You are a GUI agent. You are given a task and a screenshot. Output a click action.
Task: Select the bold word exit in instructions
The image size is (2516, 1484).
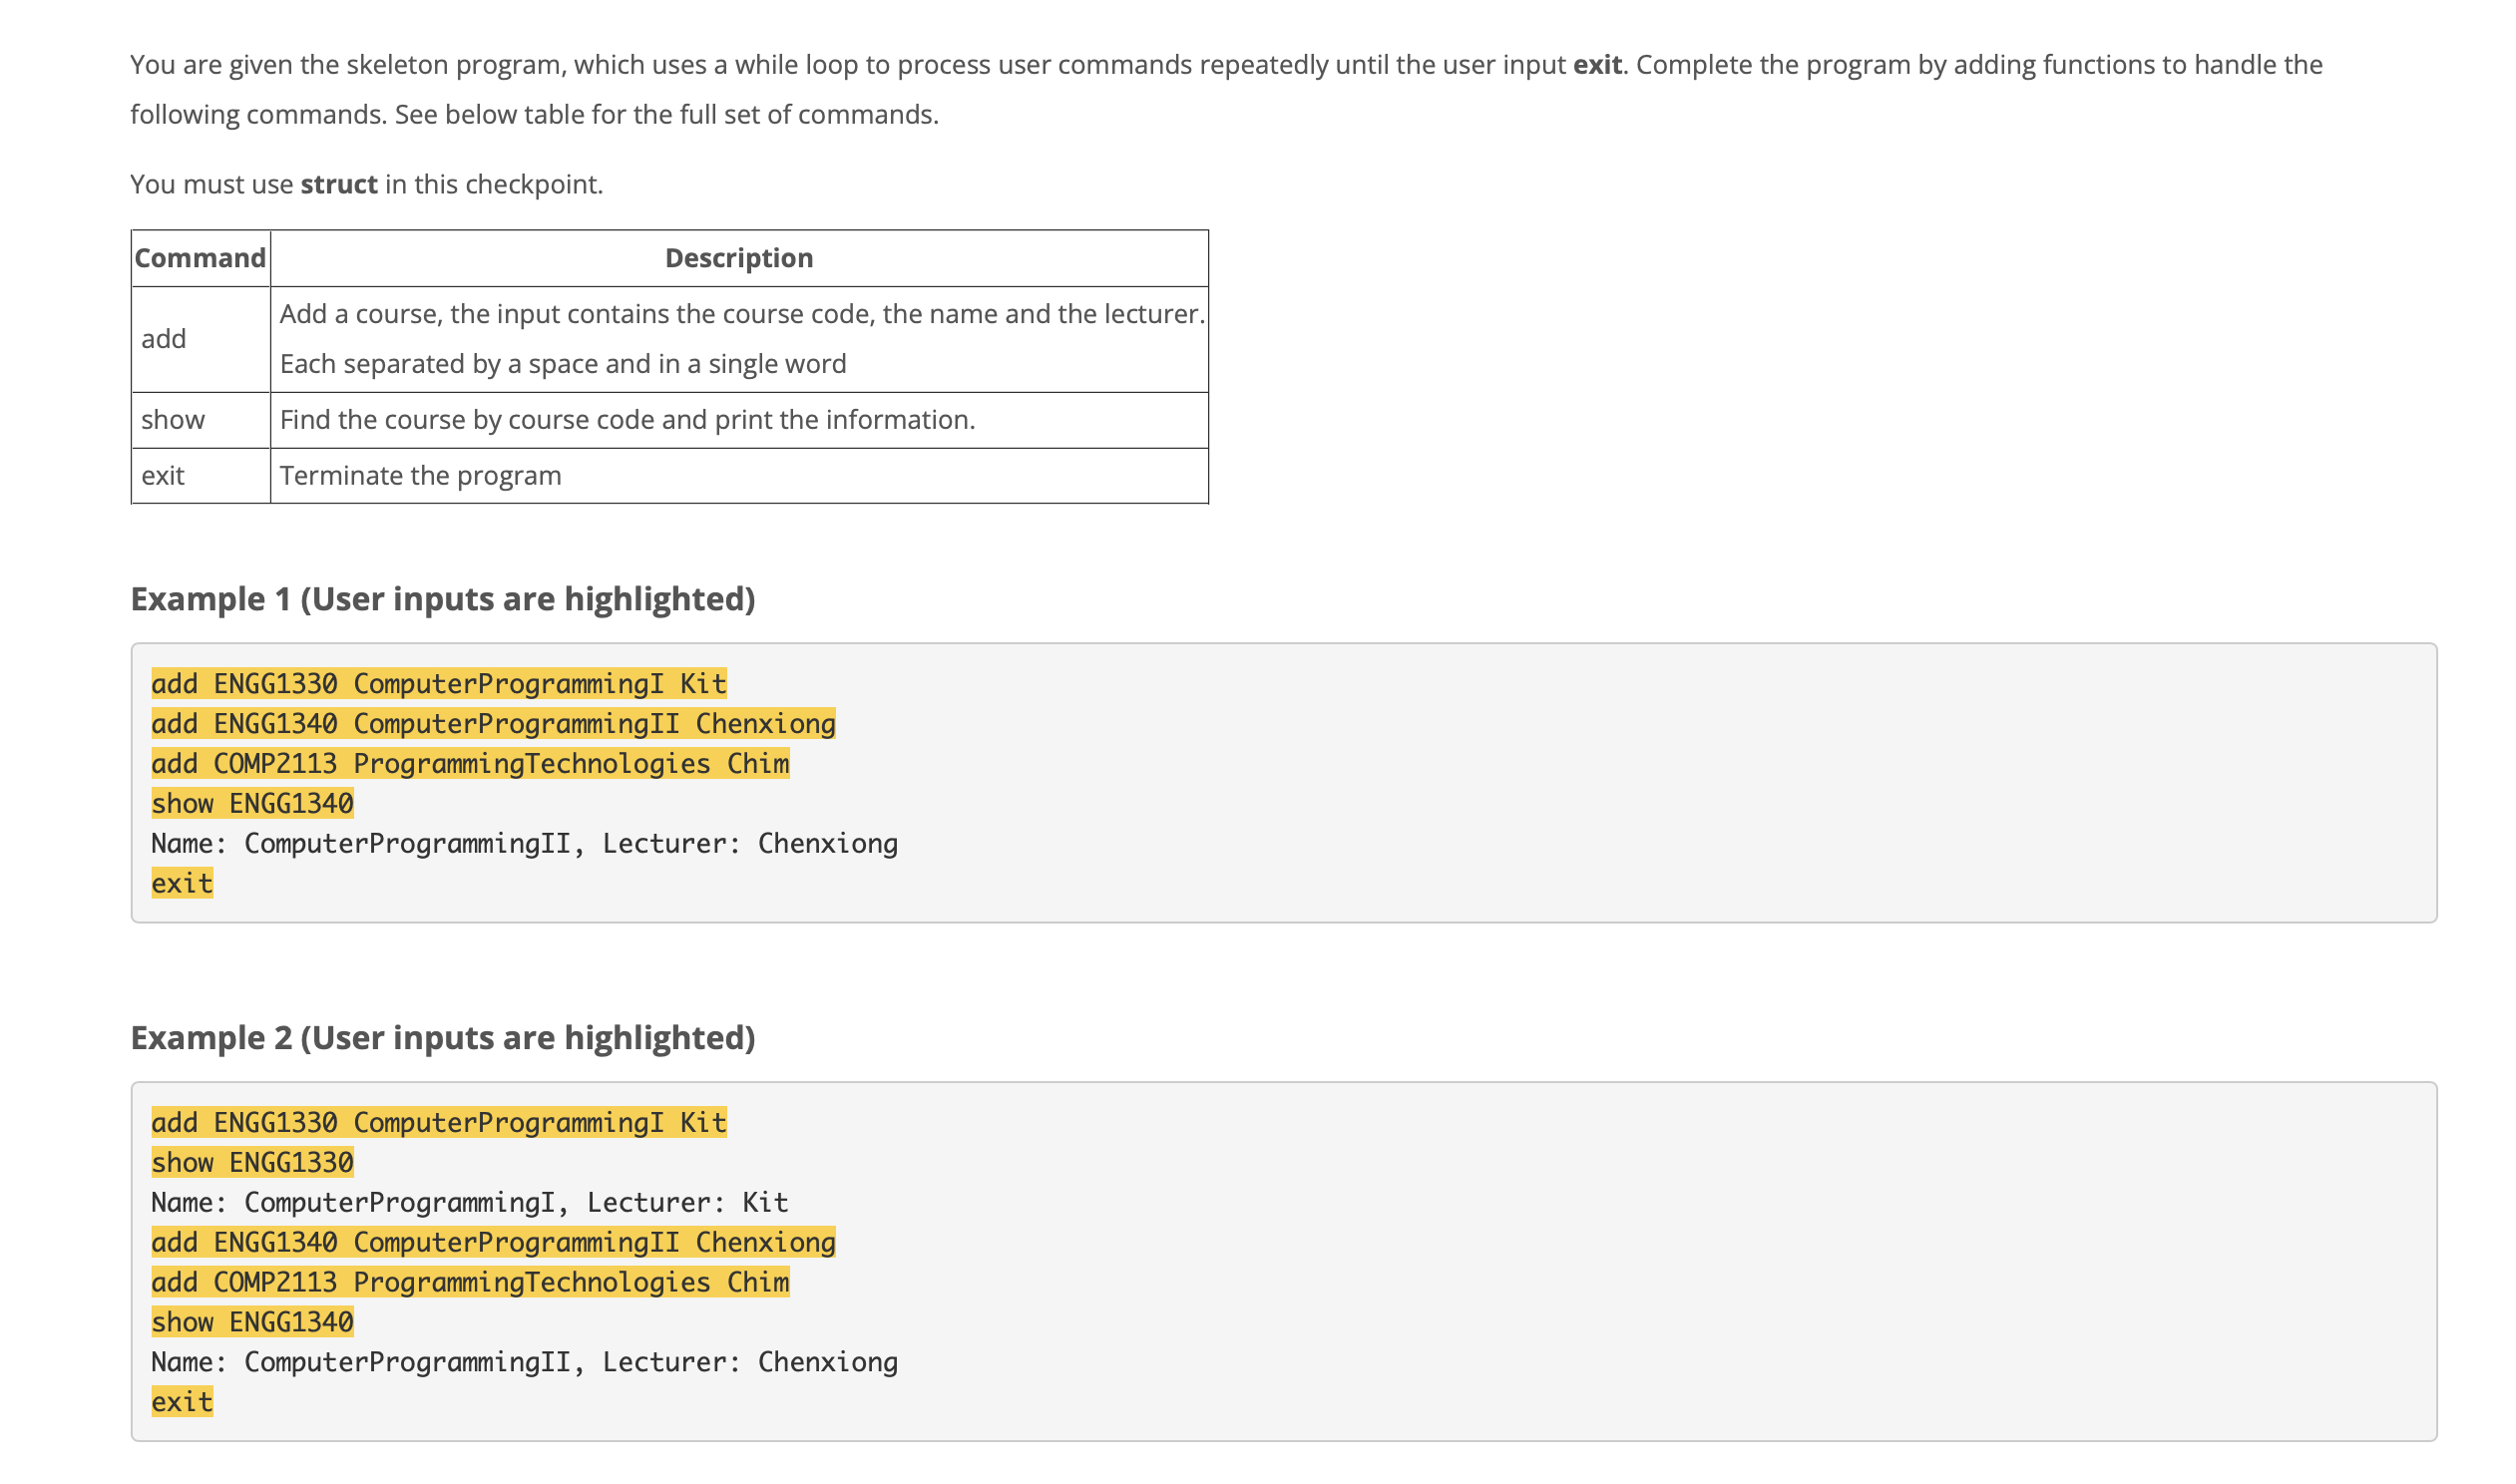[1597, 64]
